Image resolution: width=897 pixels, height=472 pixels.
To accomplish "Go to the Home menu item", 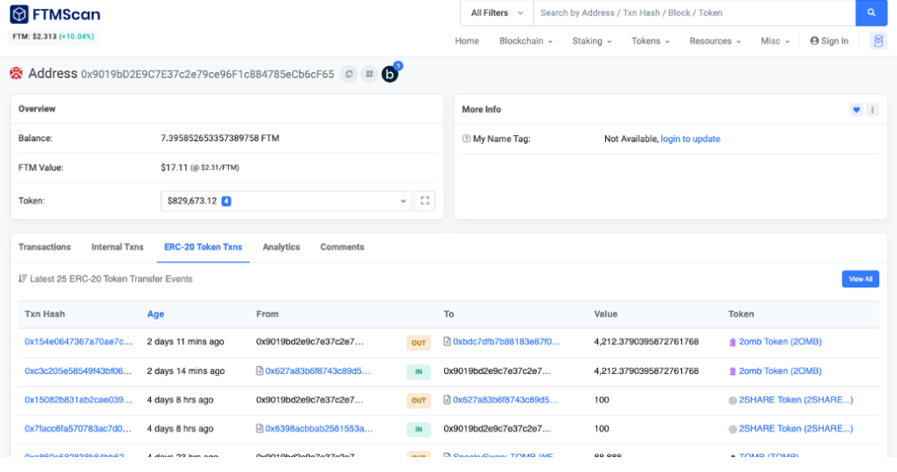I will 467,41.
